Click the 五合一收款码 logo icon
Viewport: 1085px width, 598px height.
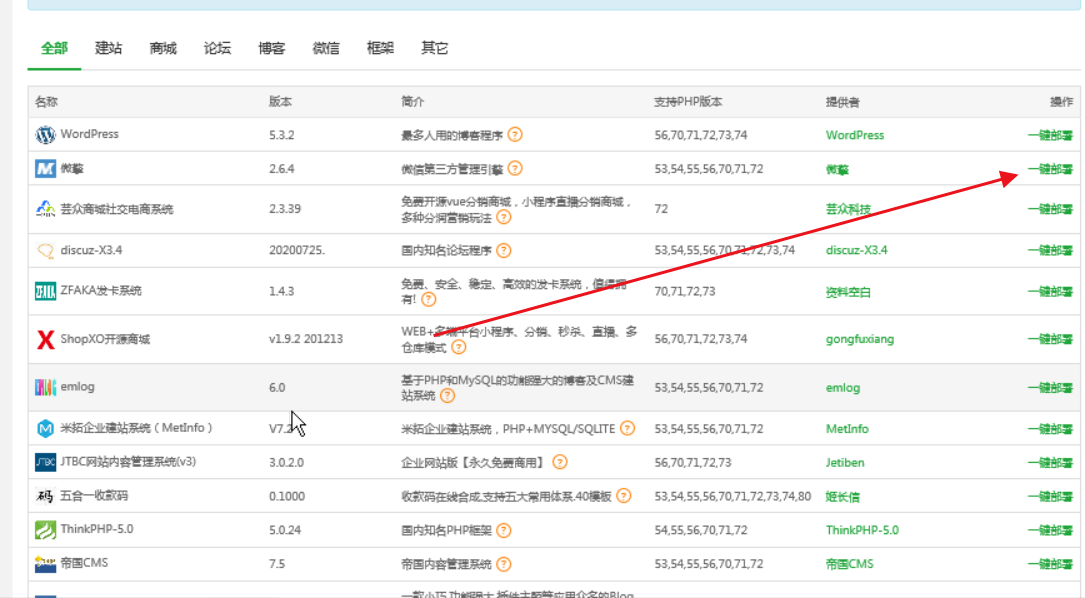coord(45,496)
